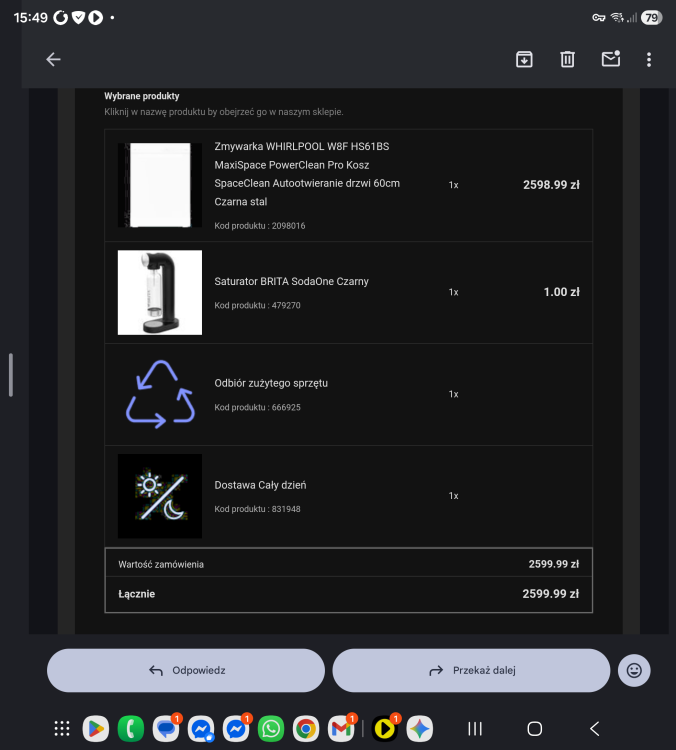
Task: Select product code text 2098016
Action: click(x=288, y=226)
